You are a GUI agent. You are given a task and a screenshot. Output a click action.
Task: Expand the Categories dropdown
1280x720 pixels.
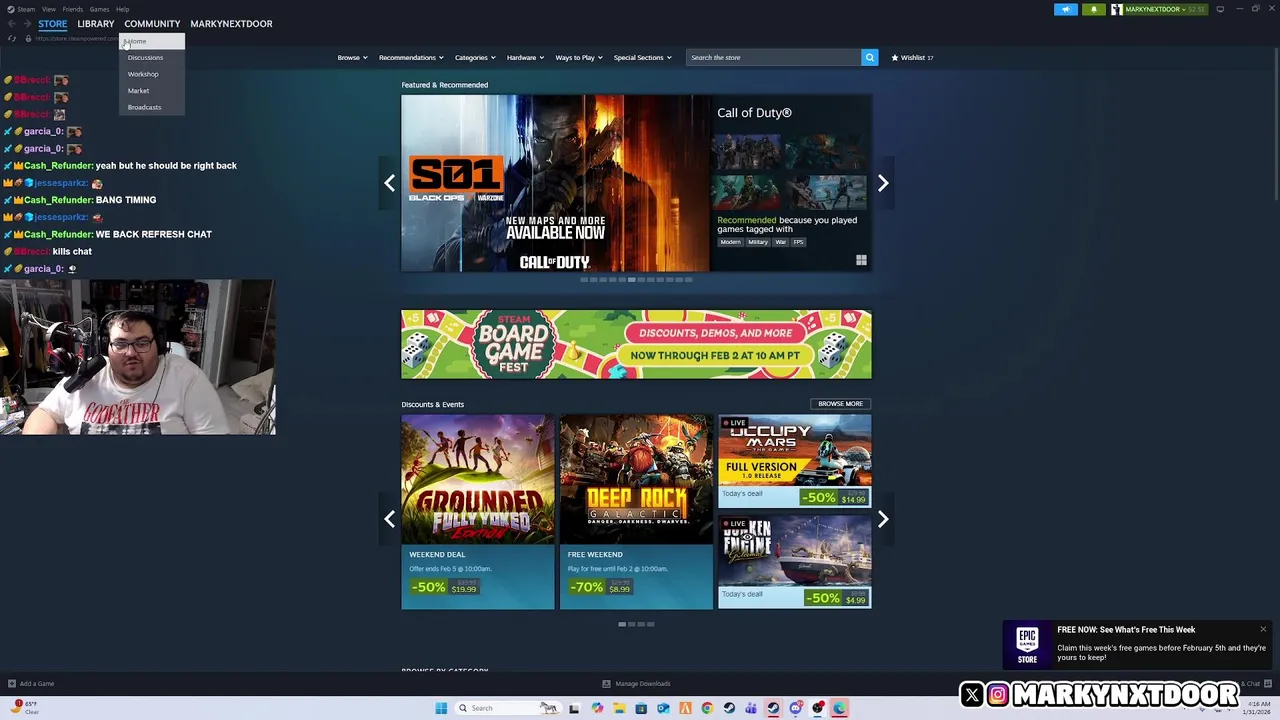(475, 57)
